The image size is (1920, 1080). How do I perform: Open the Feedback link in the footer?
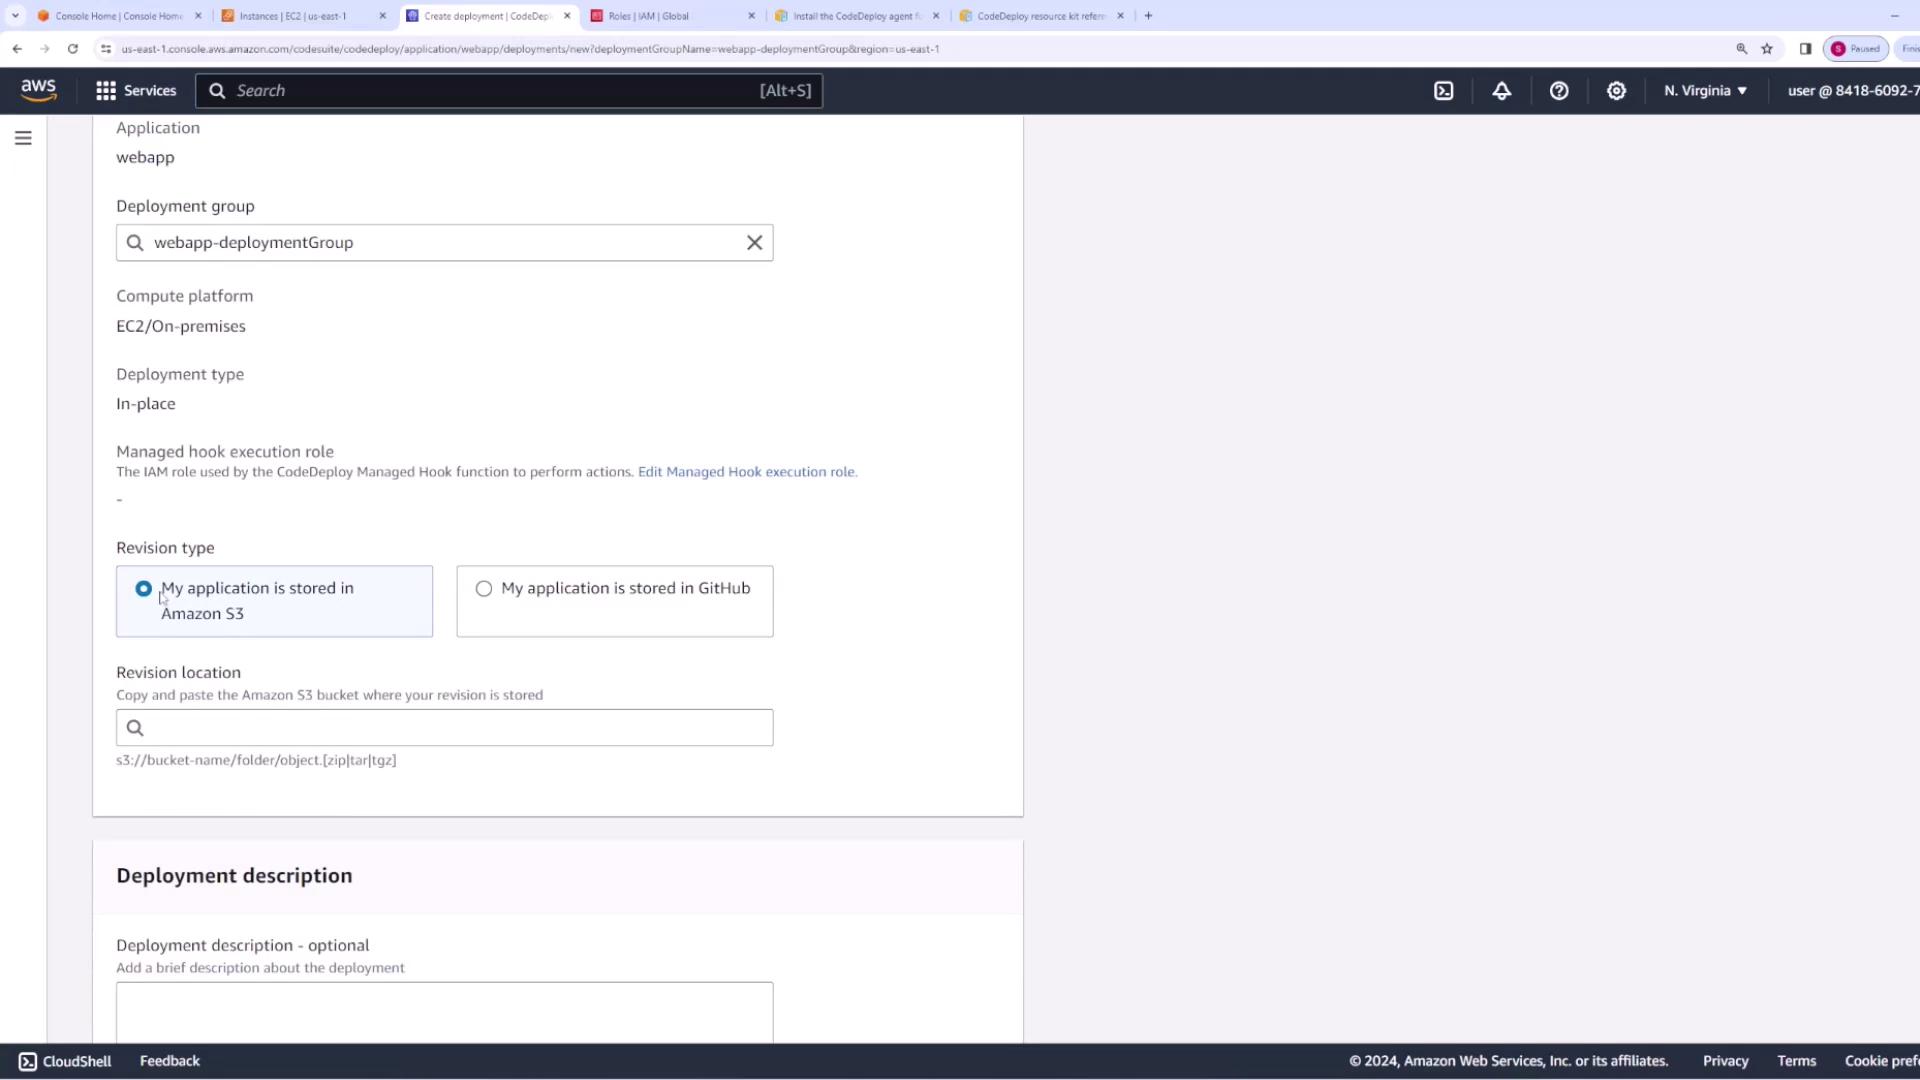coord(169,1061)
